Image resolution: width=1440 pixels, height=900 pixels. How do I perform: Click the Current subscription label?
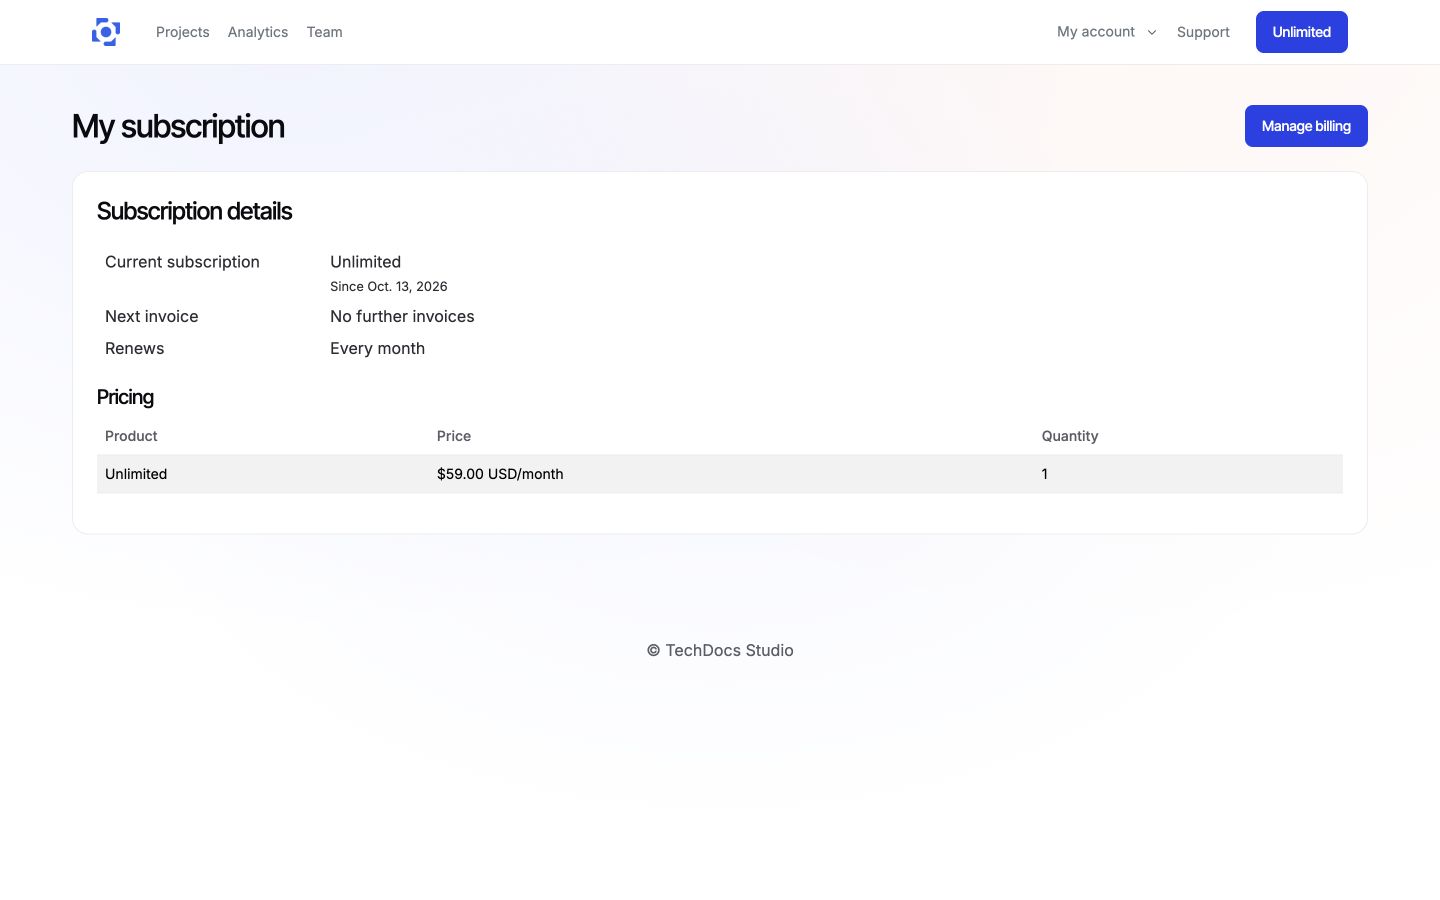pyautogui.click(x=182, y=262)
